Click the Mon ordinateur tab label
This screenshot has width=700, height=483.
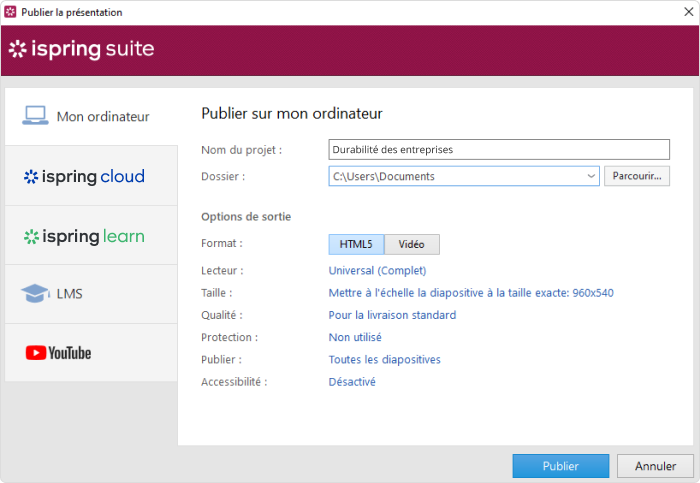(103, 117)
